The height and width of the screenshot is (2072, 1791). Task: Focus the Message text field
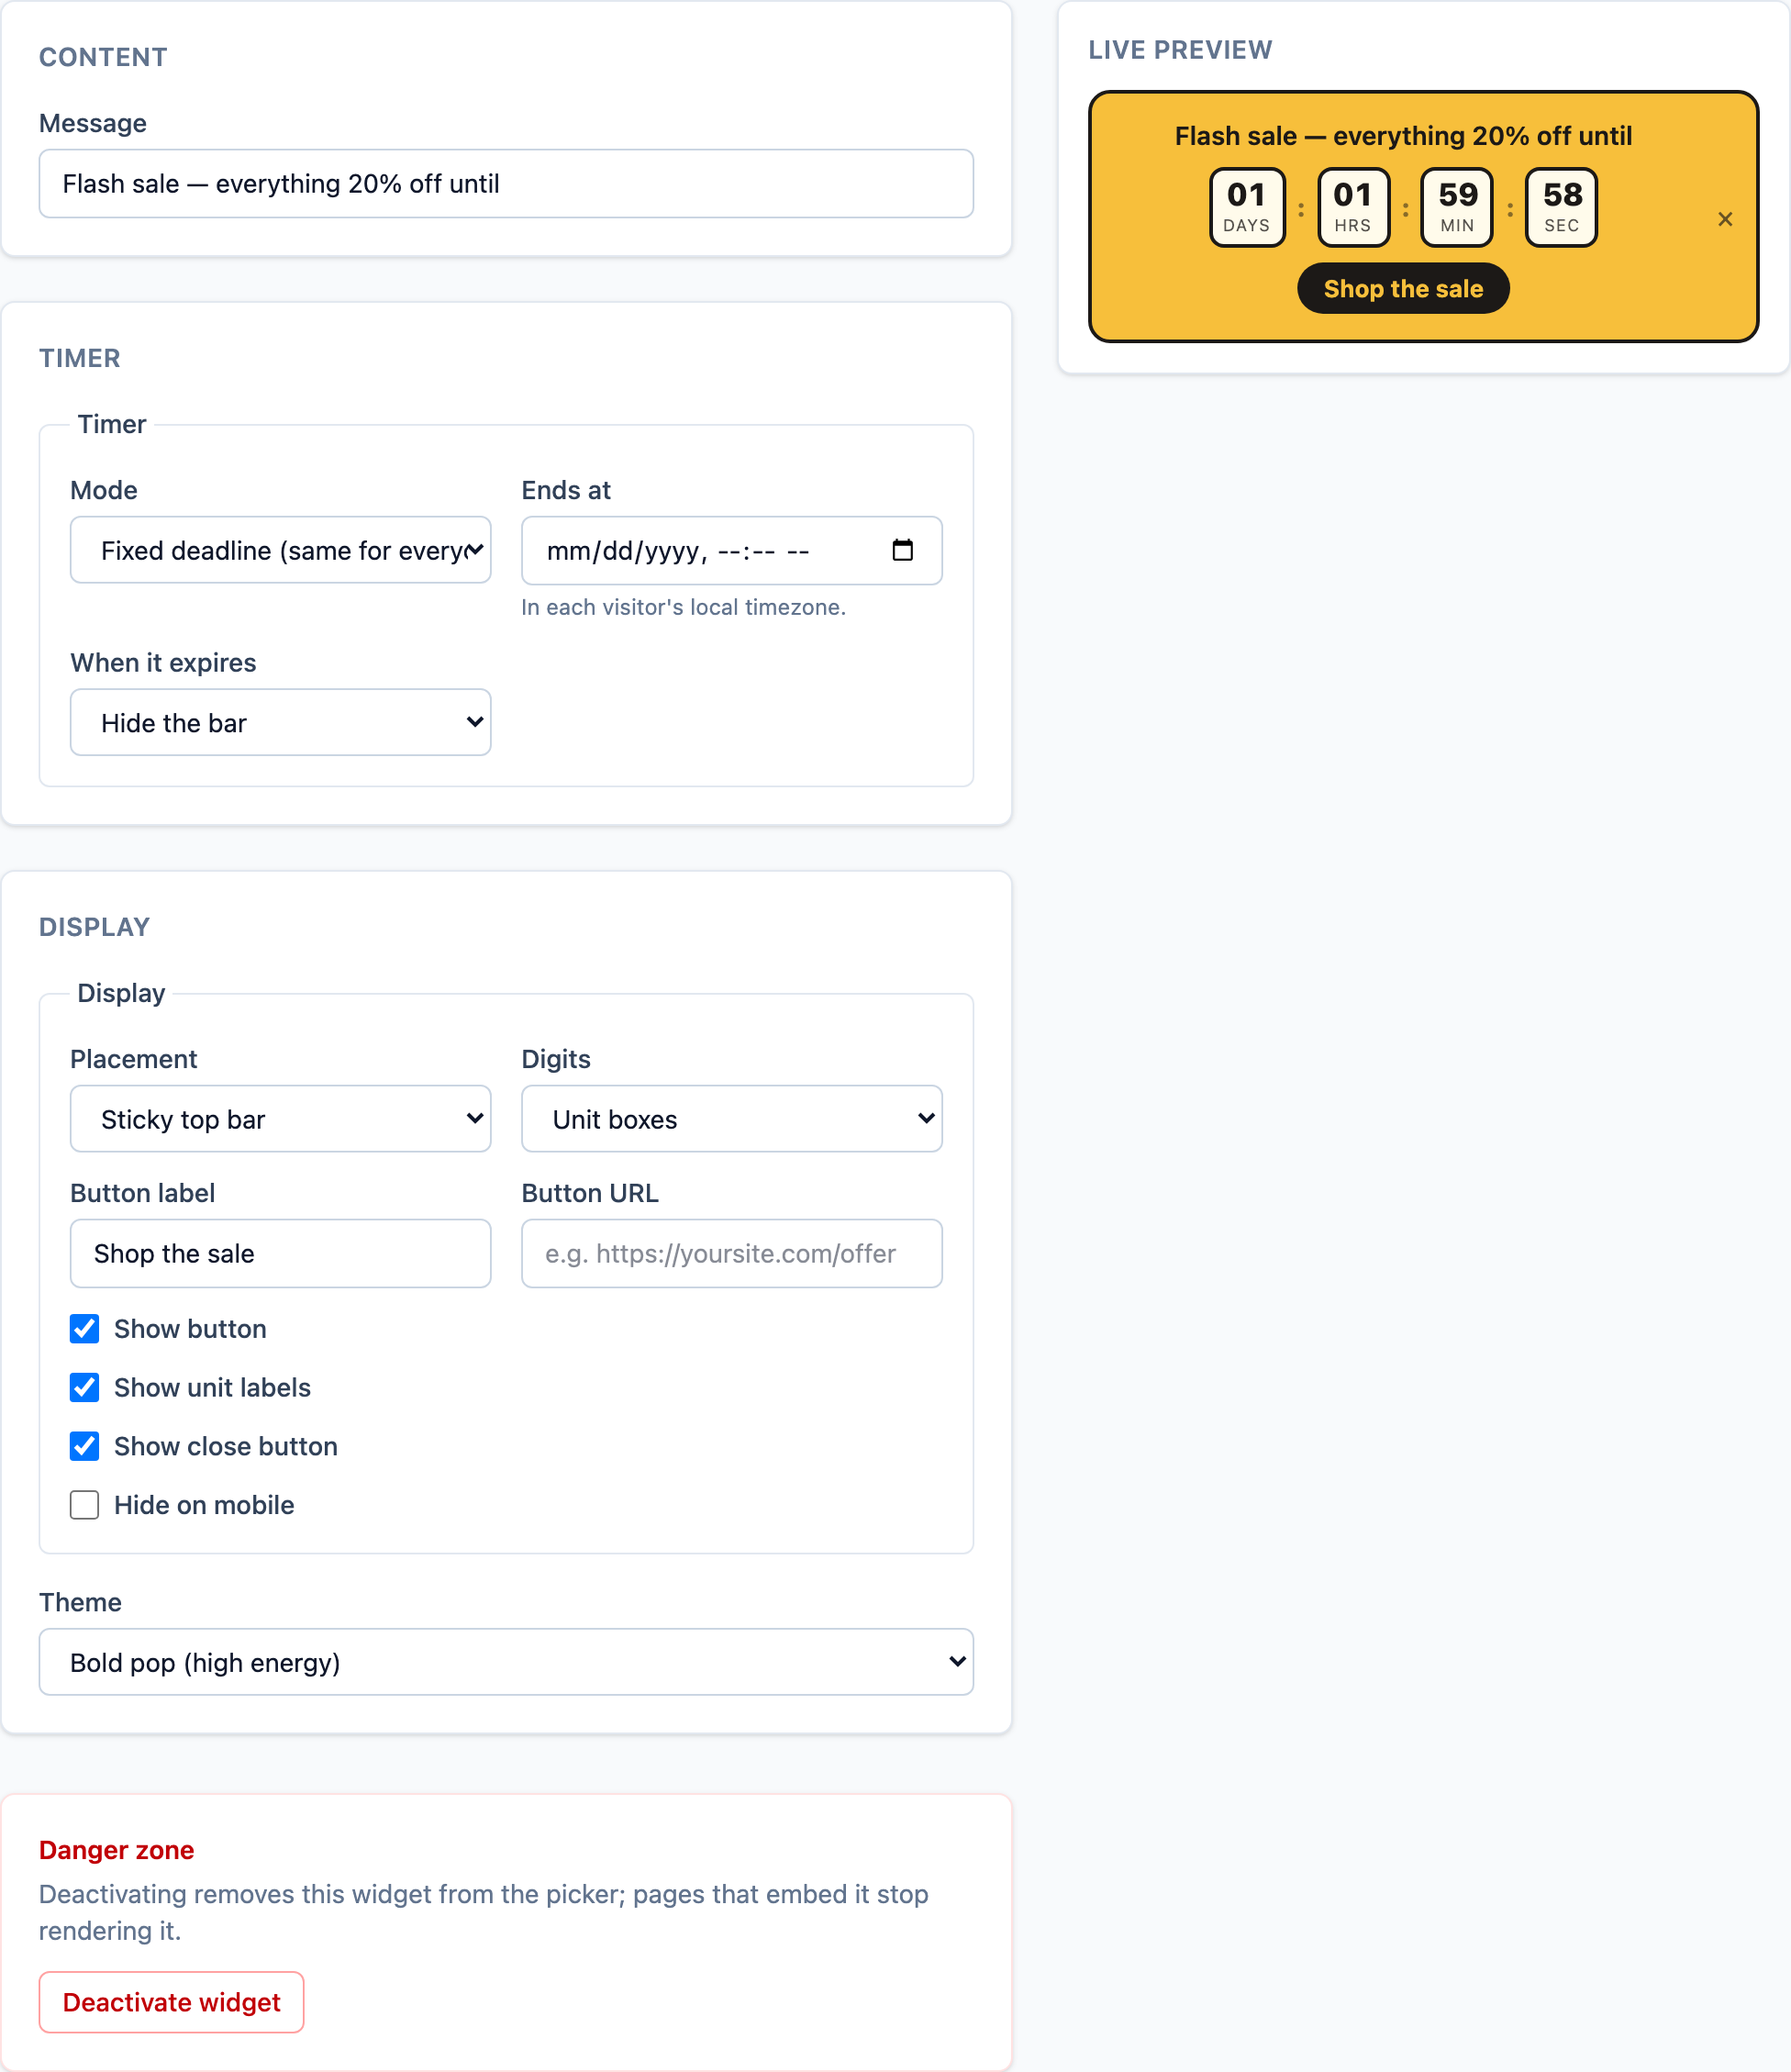pyautogui.click(x=506, y=184)
